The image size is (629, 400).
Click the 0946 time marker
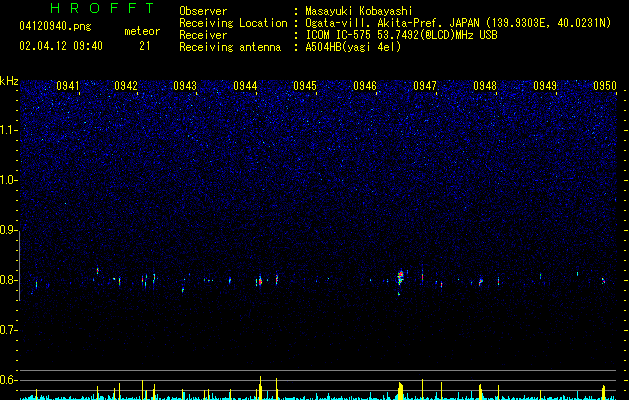pos(365,86)
